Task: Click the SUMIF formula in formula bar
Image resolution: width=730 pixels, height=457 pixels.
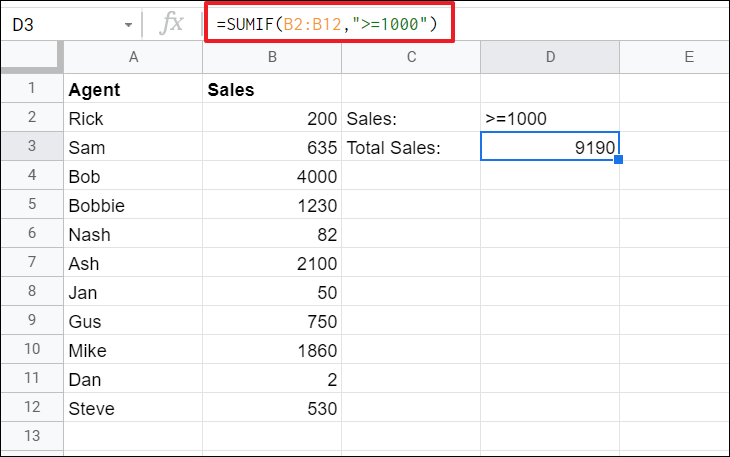Action: click(328, 23)
